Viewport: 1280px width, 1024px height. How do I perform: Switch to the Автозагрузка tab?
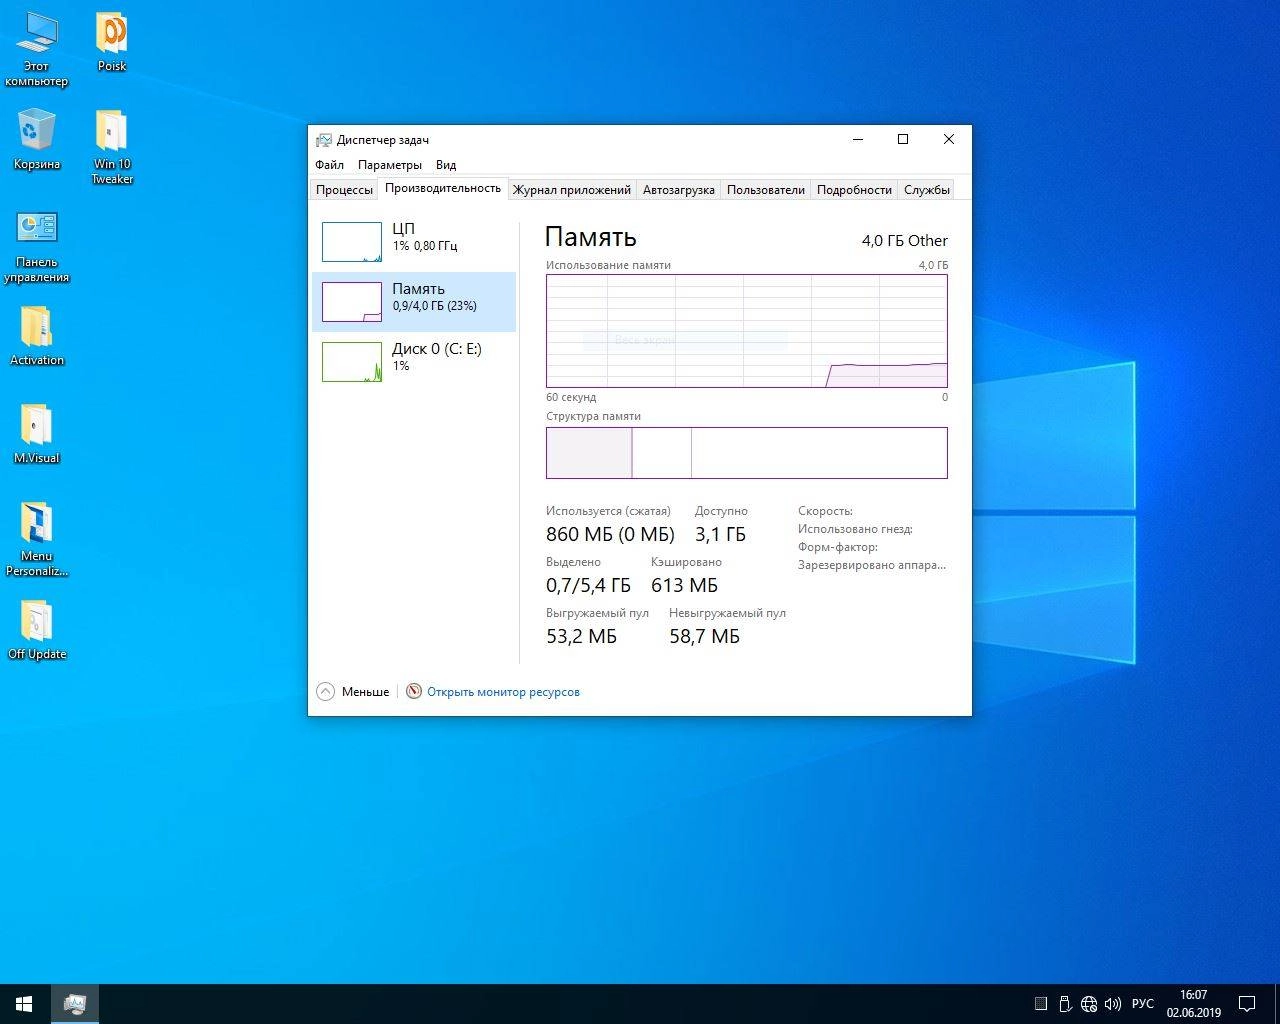click(x=679, y=190)
